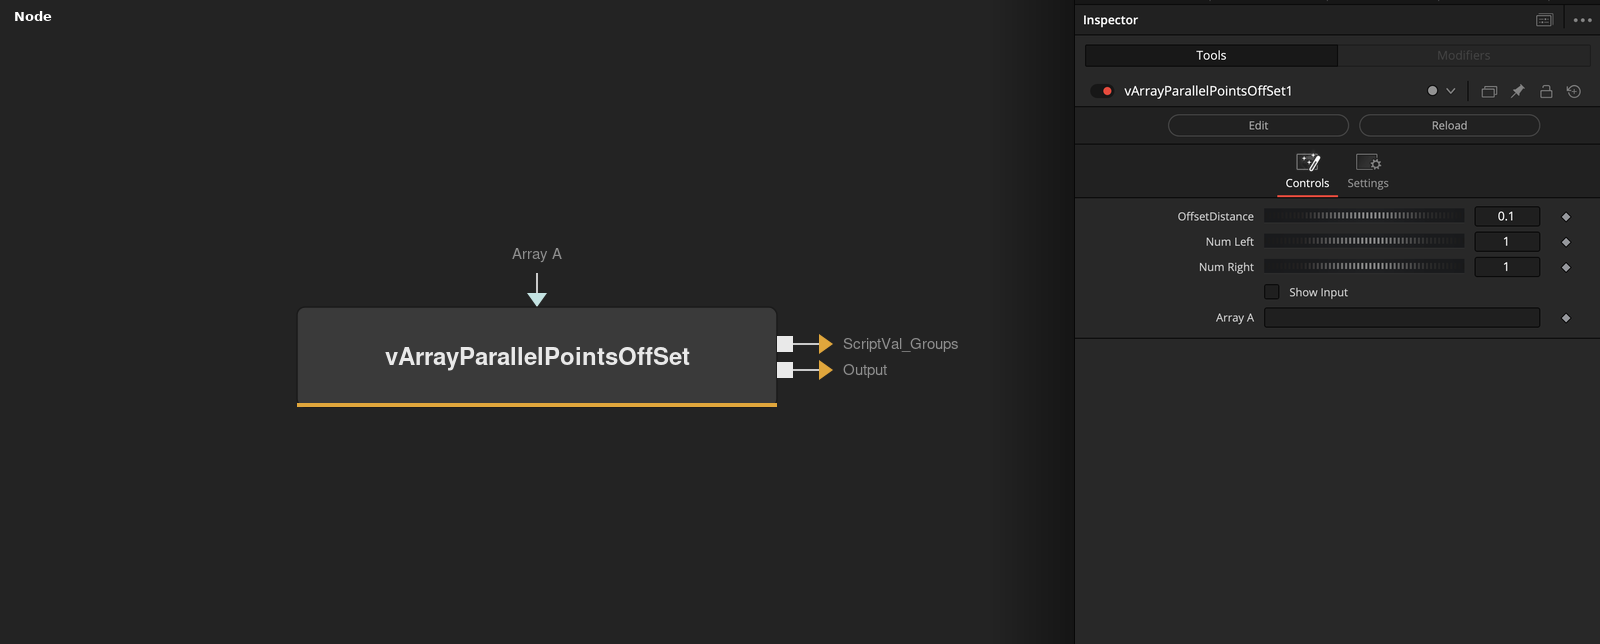Image resolution: width=1600 pixels, height=644 pixels.
Task: Click the Inspector panel title
Action: [x=1110, y=20]
